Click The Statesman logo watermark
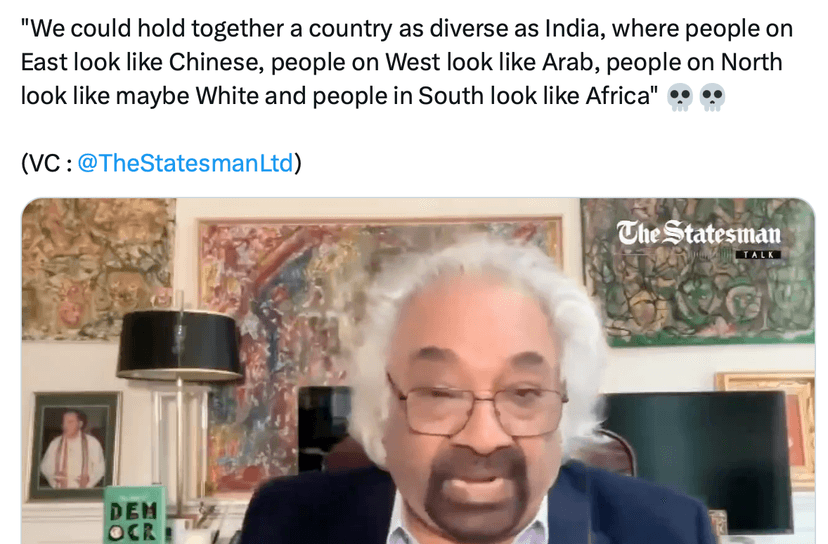This screenshot has height=544, width=828. [699, 233]
